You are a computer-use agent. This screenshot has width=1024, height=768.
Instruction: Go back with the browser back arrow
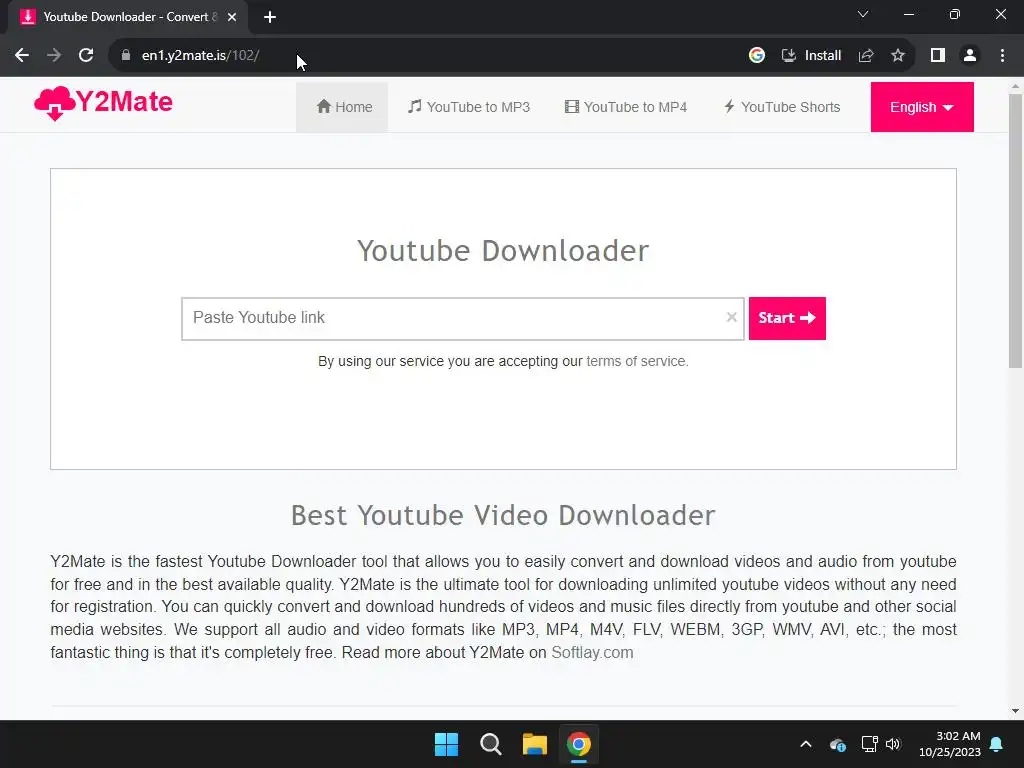[22, 56]
